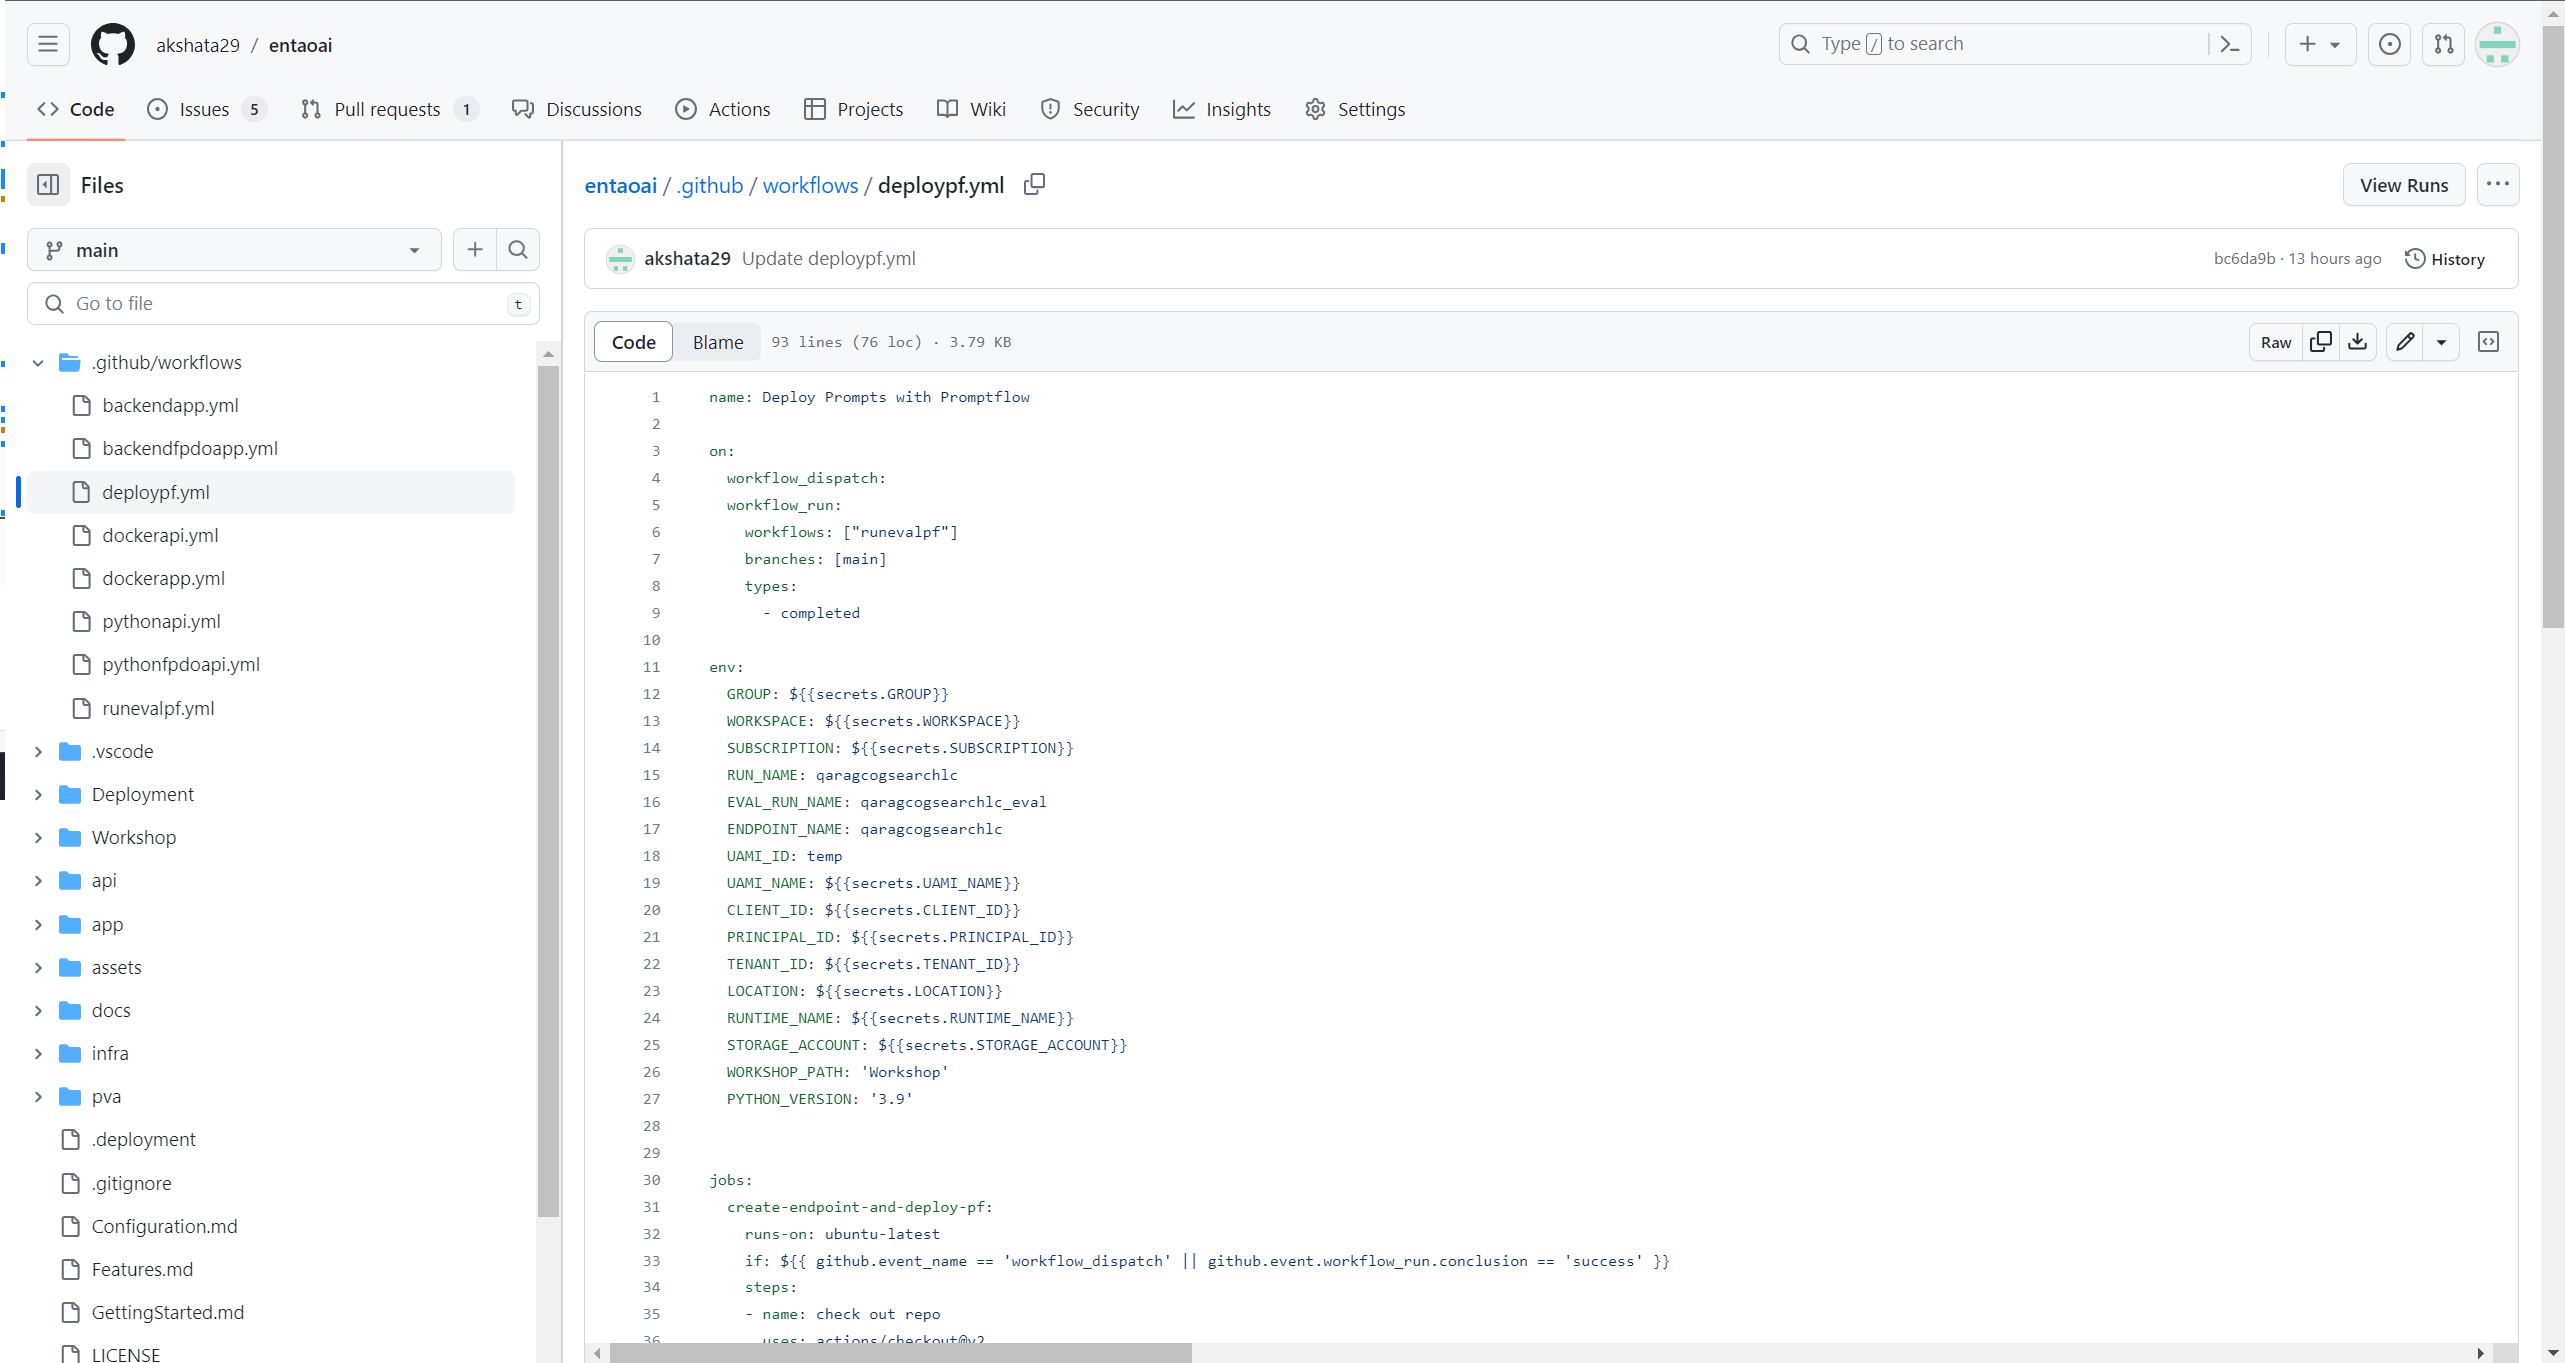Open the Pull requests tab
This screenshot has width=2565, height=1363.
click(389, 109)
